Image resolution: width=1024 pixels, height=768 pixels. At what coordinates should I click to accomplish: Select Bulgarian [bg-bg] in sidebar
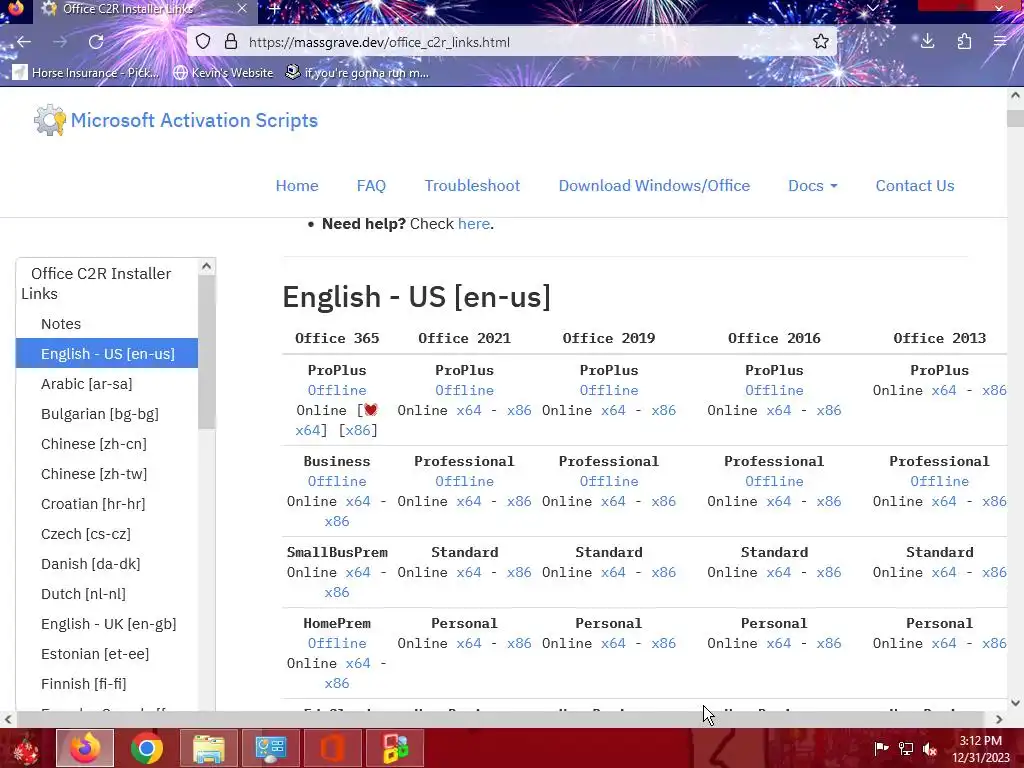tap(99, 414)
